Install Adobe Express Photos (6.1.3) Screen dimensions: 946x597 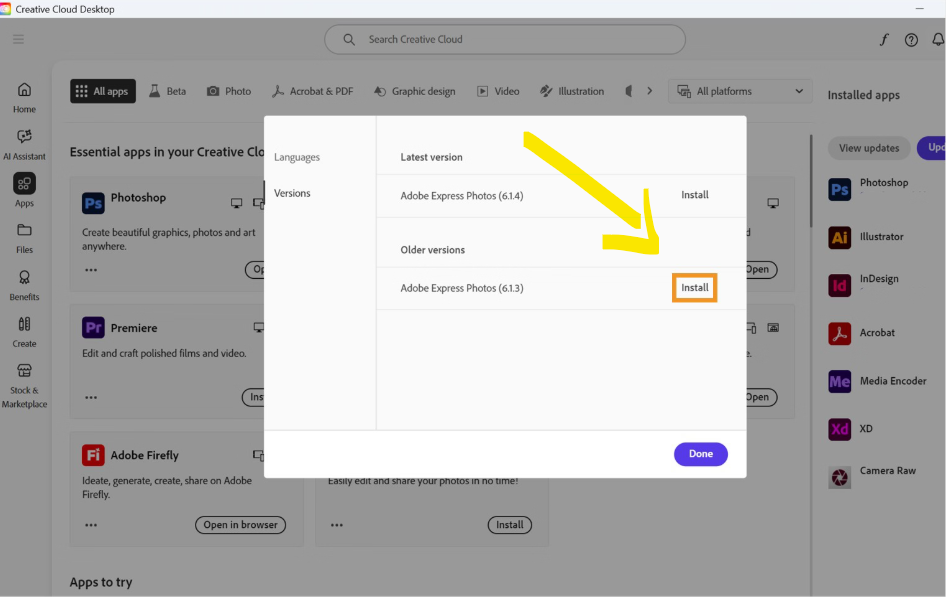(x=695, y=288)
